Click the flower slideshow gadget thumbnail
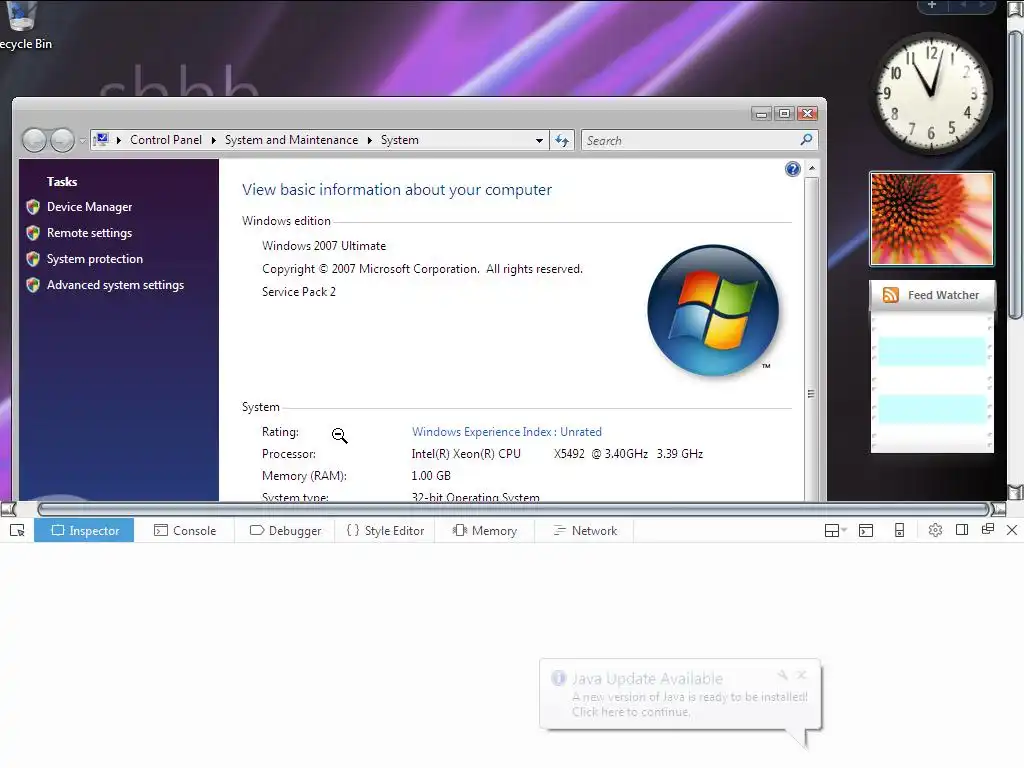 point(932,219)
